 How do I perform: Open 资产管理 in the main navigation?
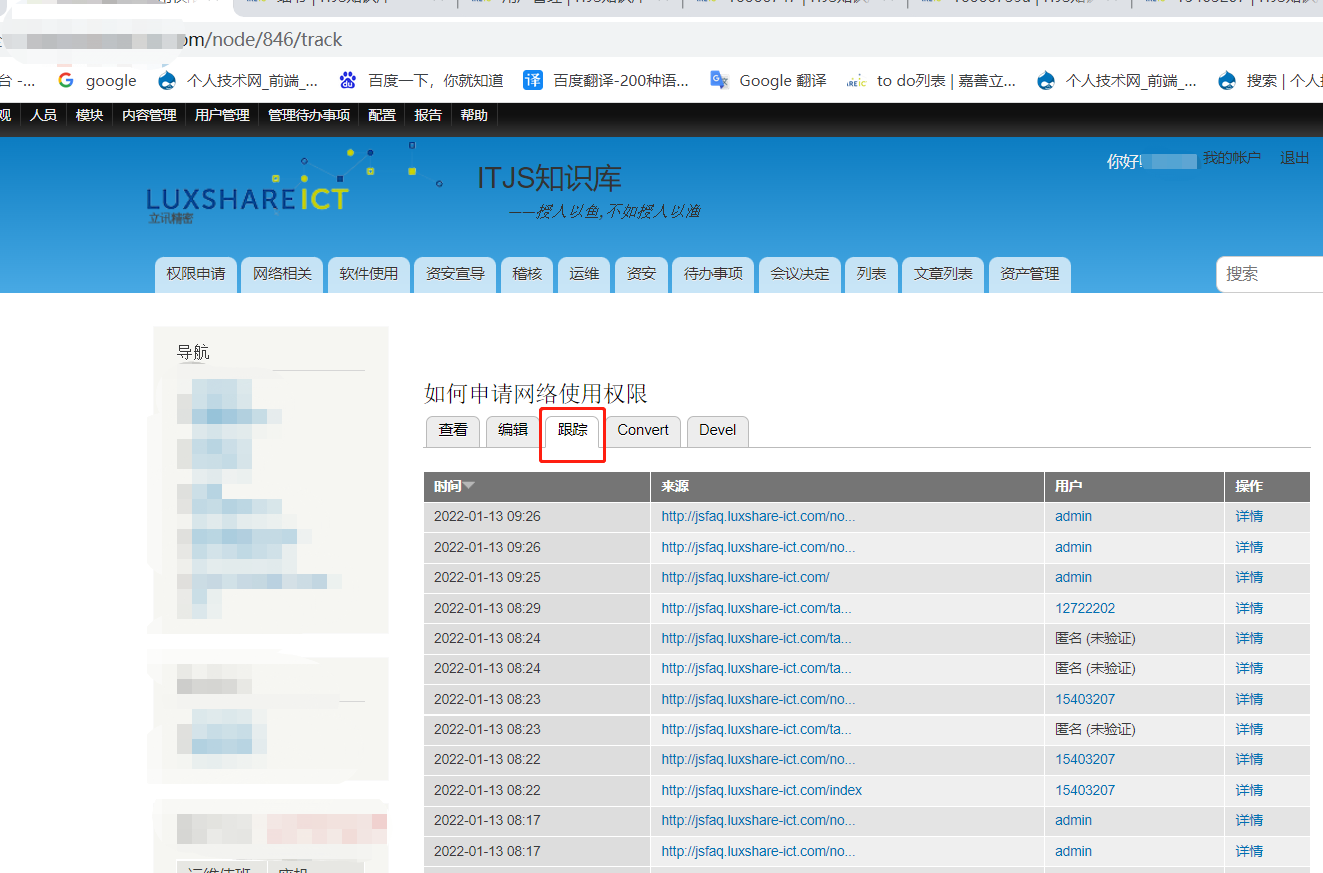[1029, 274]
